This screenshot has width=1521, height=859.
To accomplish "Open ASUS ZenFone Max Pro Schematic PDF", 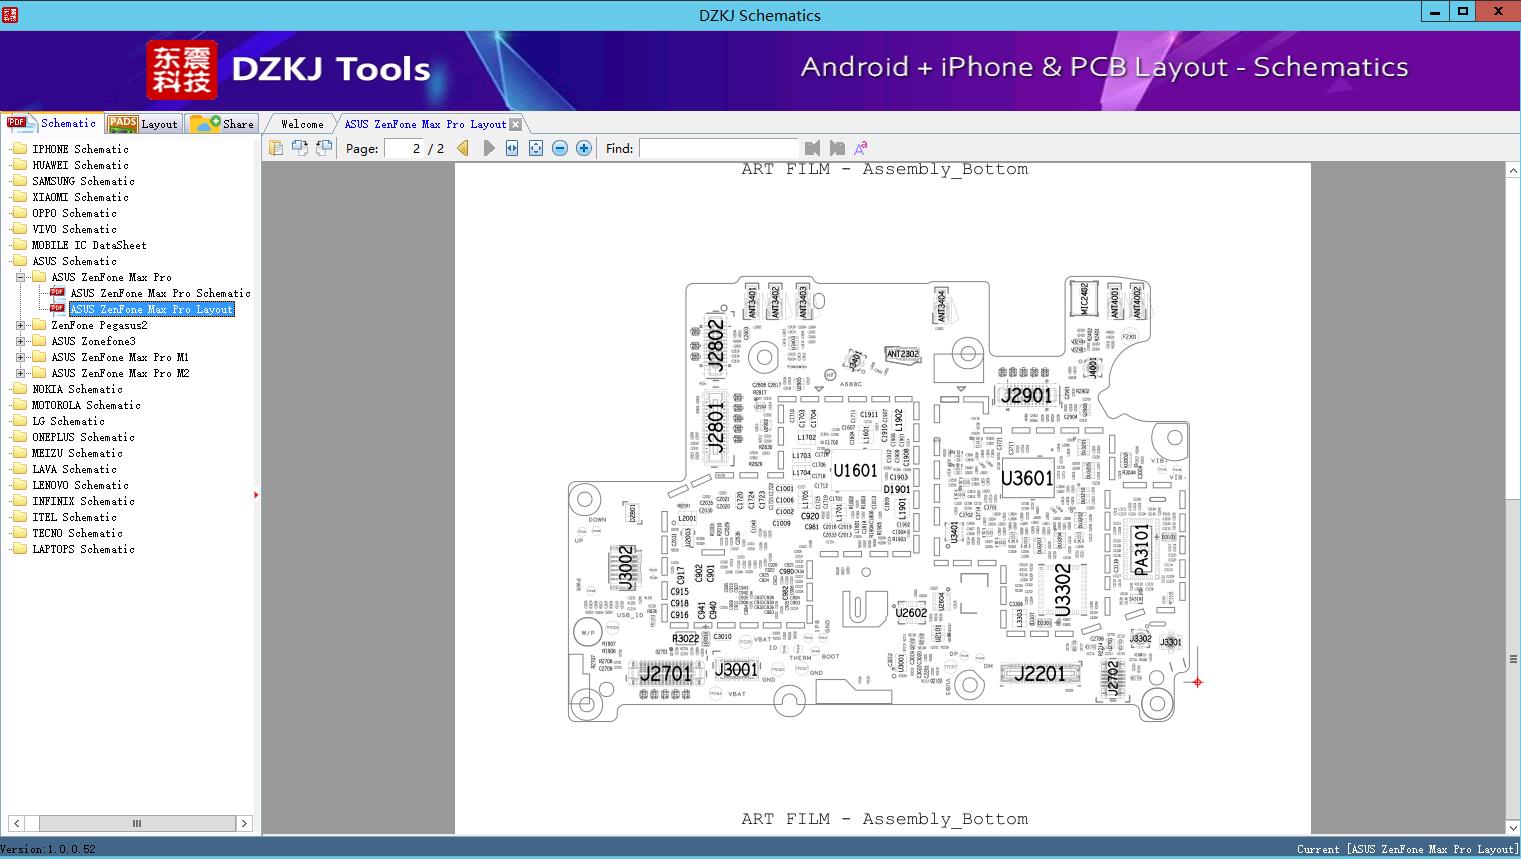I will [x=160, y=293].
